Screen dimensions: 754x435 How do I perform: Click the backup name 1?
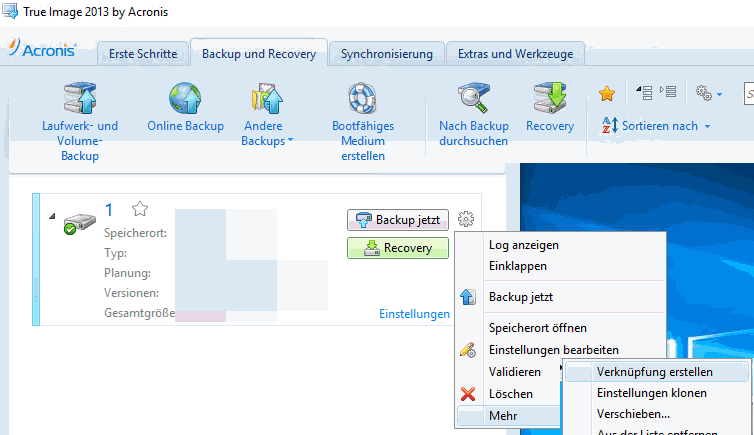[109, 210]
